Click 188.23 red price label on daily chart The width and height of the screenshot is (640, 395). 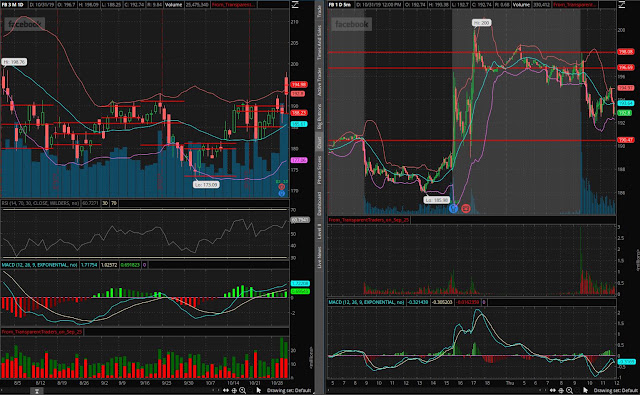point(299,113)
